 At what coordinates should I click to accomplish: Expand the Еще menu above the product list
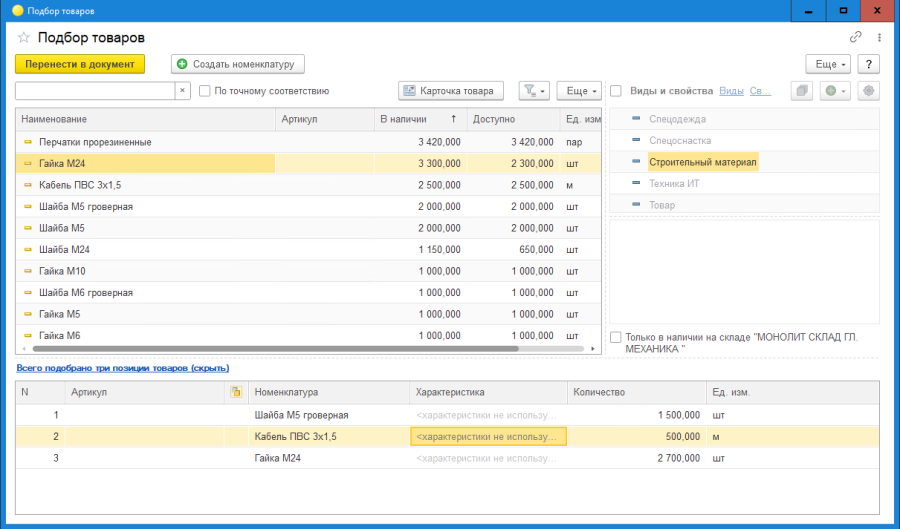pos(578,91)
